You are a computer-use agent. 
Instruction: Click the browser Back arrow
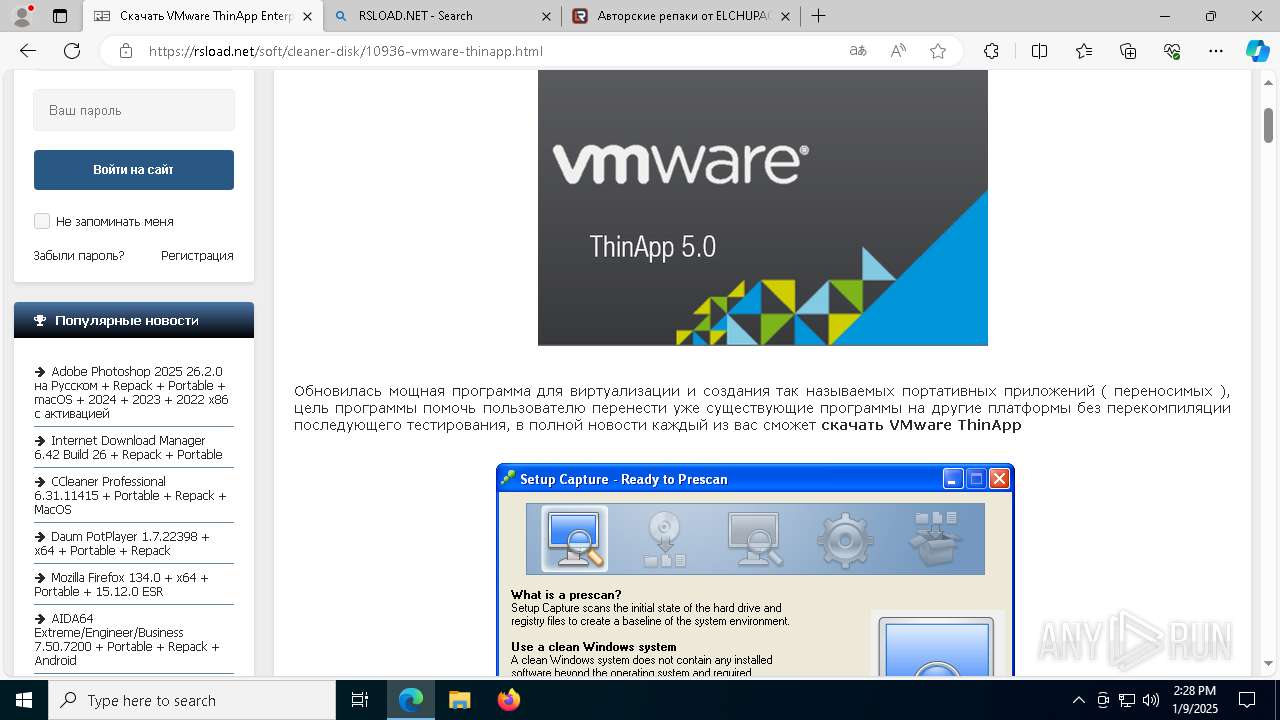point(28,51)
